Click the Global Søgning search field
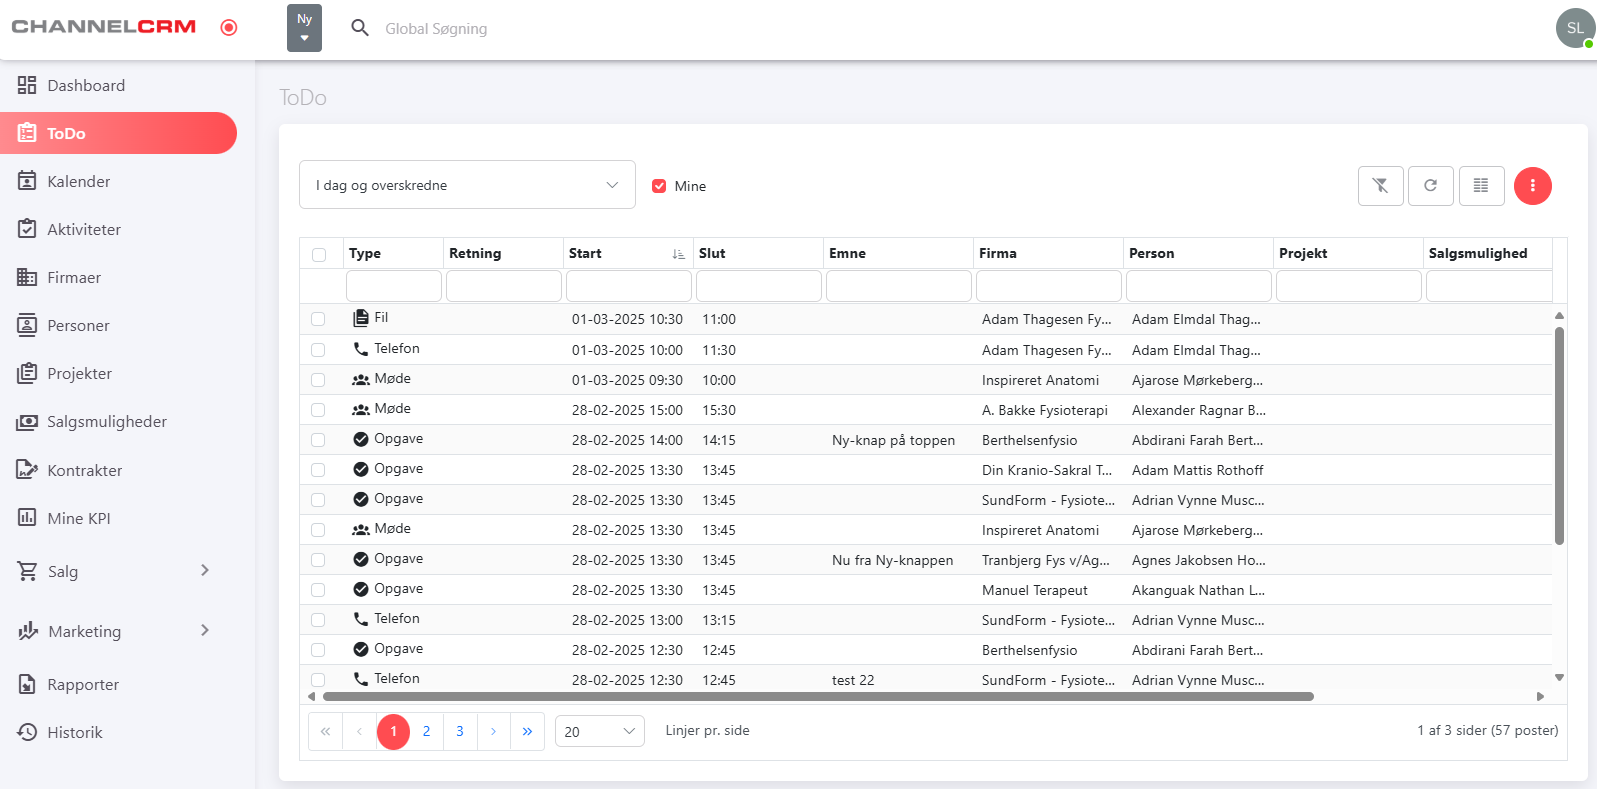The width and height of the screenshot is (1597, 789). (x=436, y=29)
